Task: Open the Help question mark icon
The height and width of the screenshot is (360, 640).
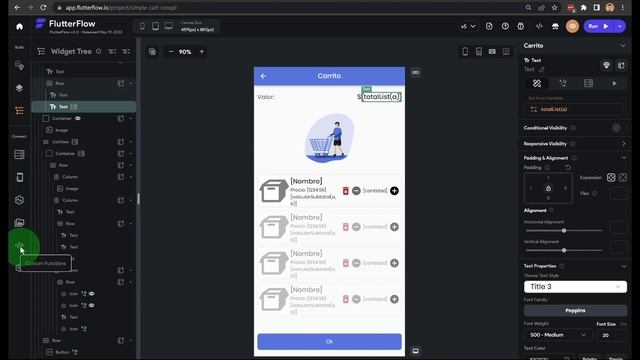Action: 505,26
